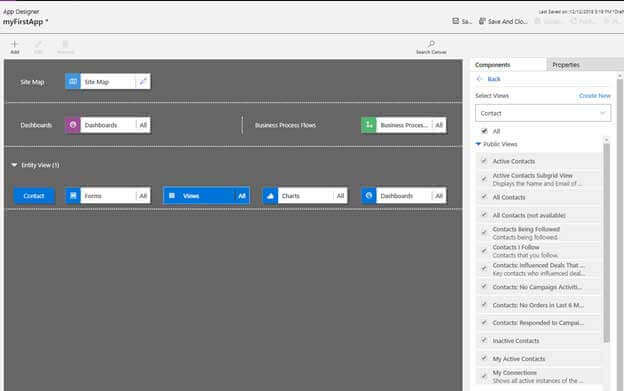Toggle All Contacts (not available) checkbox

point(484,214)
